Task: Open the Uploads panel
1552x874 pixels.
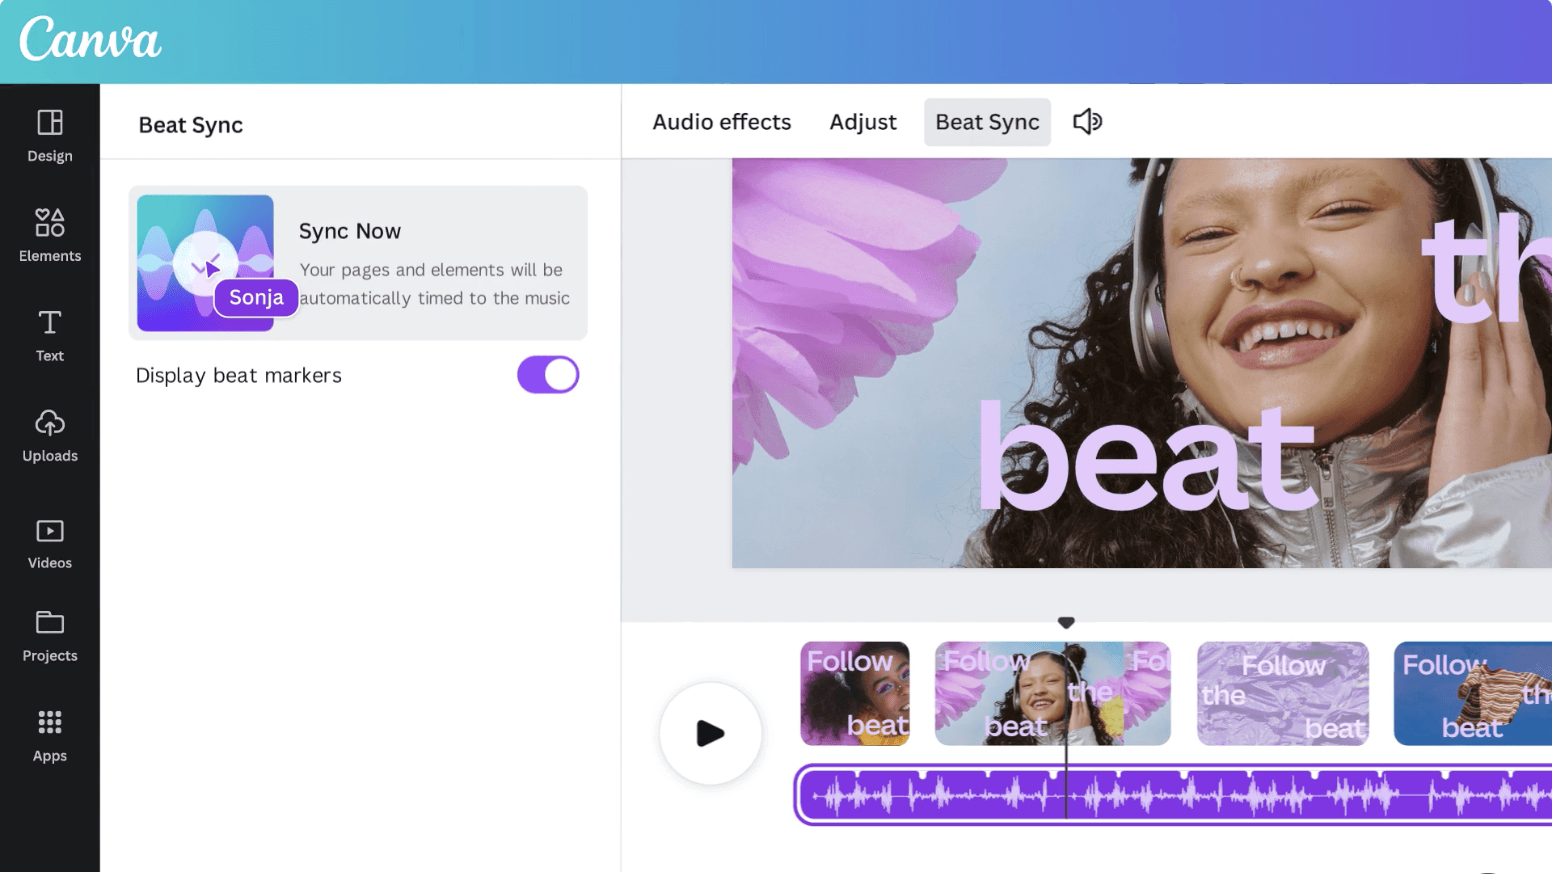Action: point(50,436)
